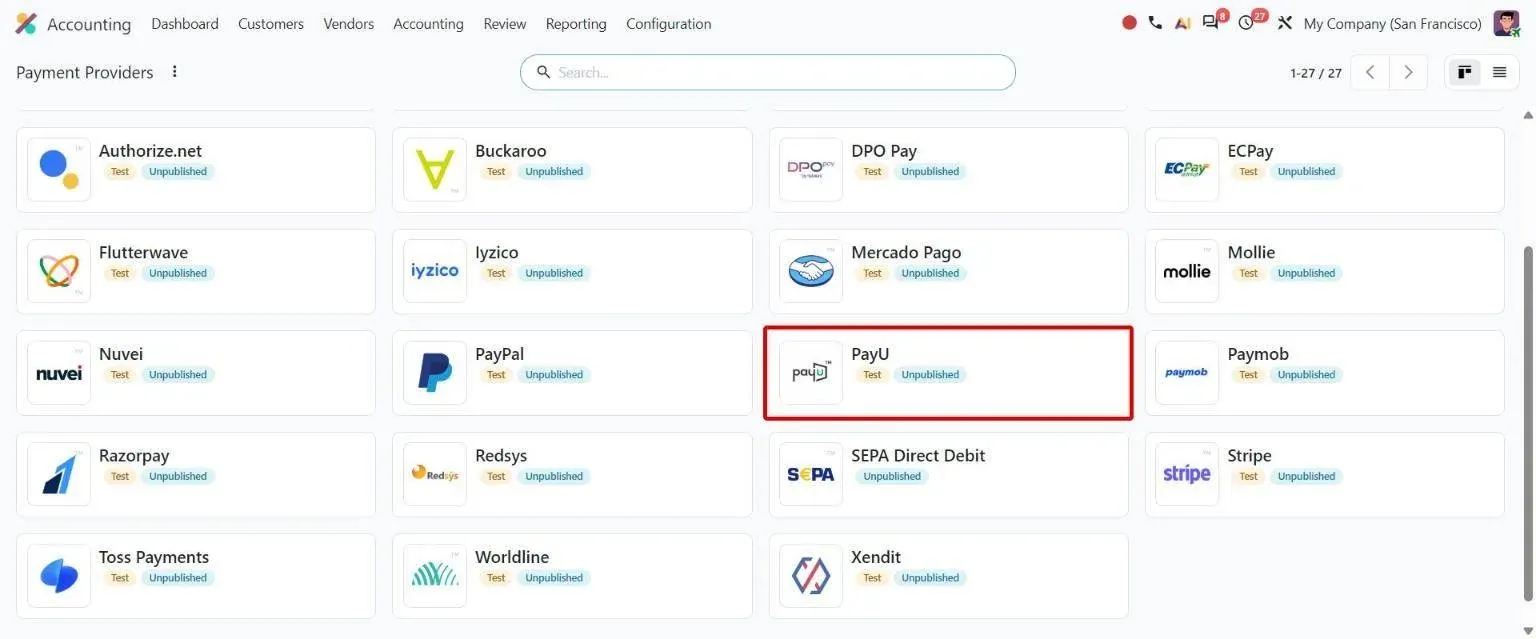Open the PayPal provider name
The width and height of the screenshot is (1536, 639).
coord(500,354)
